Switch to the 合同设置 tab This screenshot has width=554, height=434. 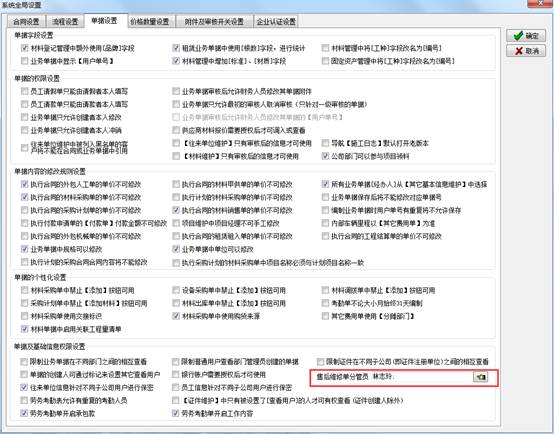pos(26,22)
